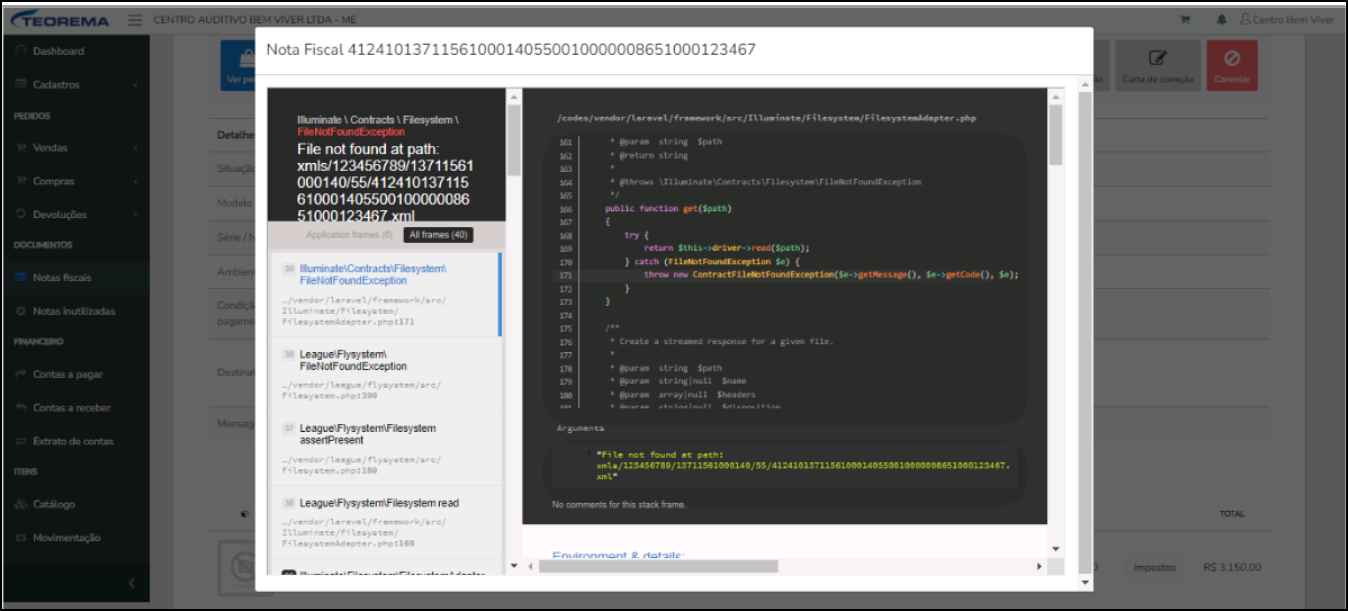
Task: Open Extrato de contas
Action: [x=75, y=441]
